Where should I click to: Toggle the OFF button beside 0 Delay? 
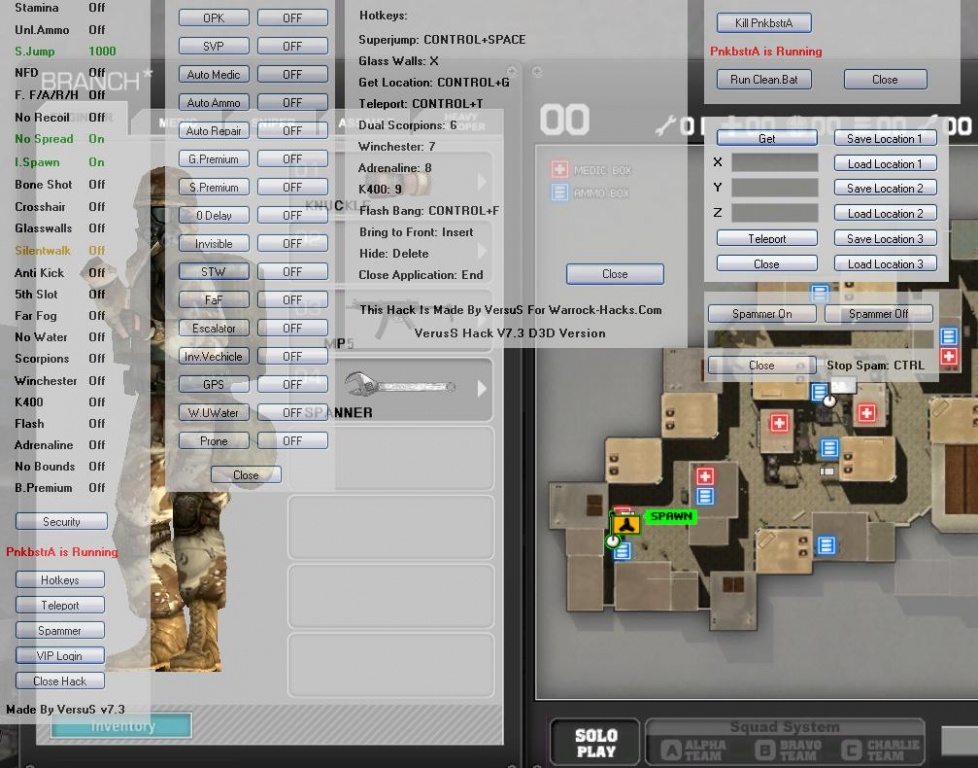[293, 215]
